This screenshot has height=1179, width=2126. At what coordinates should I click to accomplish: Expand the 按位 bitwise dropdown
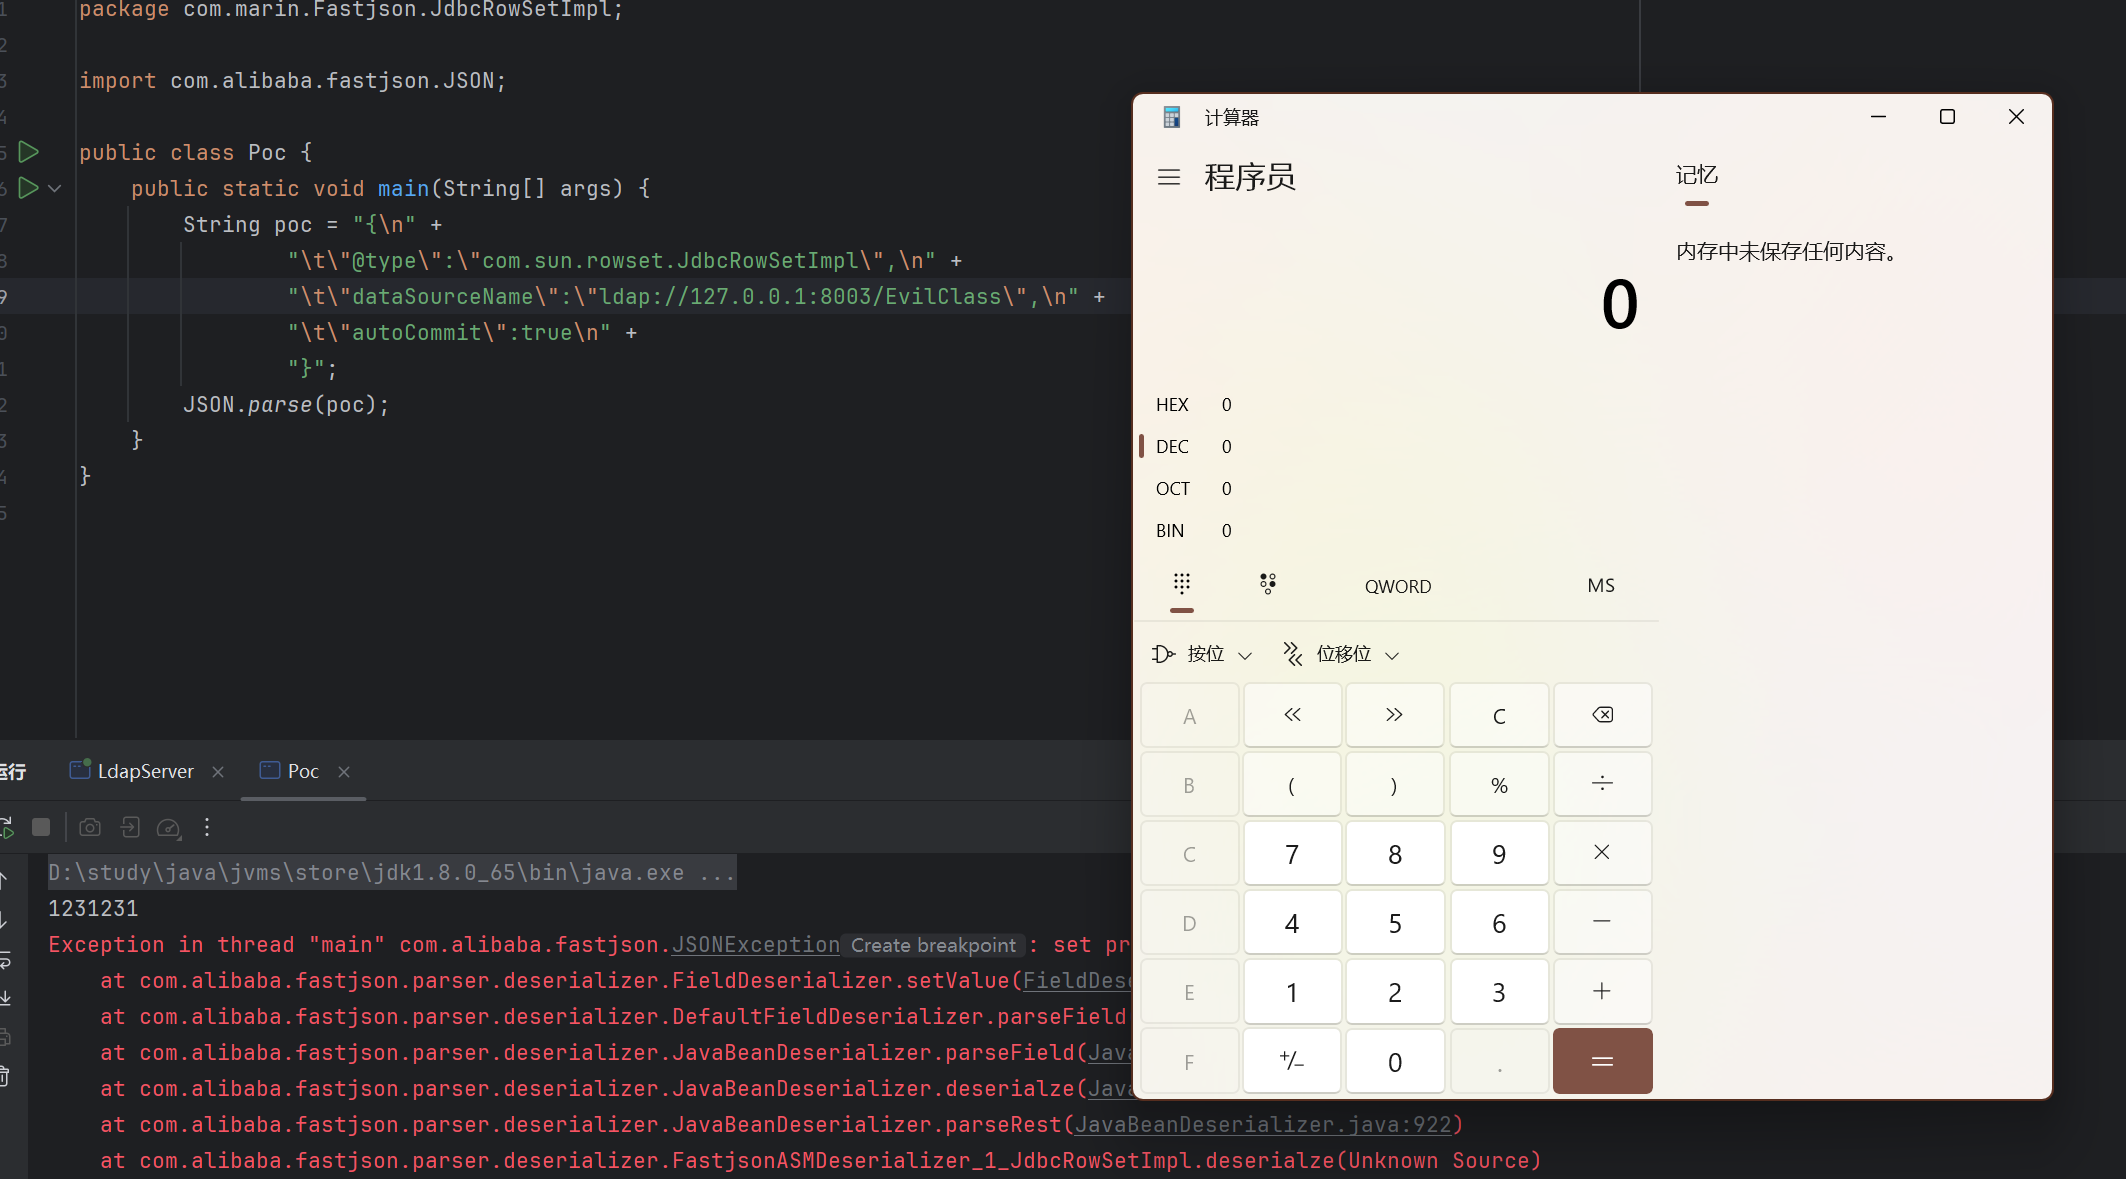(x=1204, y=655)
